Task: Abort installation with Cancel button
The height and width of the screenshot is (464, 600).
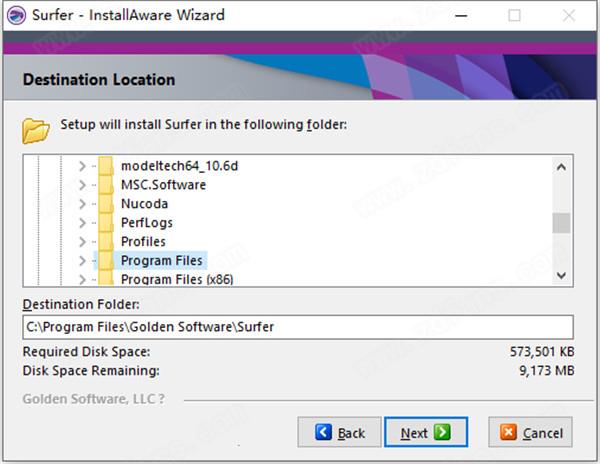Action: [x=530, y=432]
